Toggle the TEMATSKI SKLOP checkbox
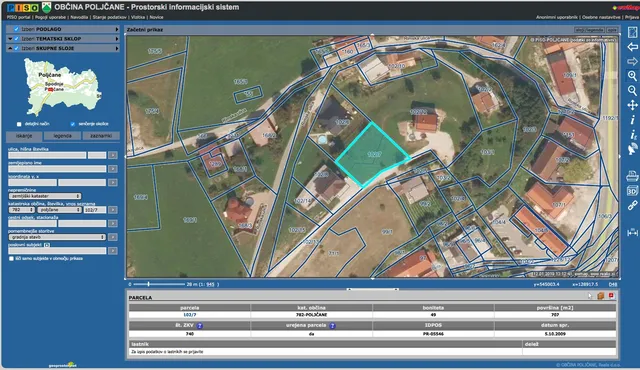 click(x=17, y=39)
